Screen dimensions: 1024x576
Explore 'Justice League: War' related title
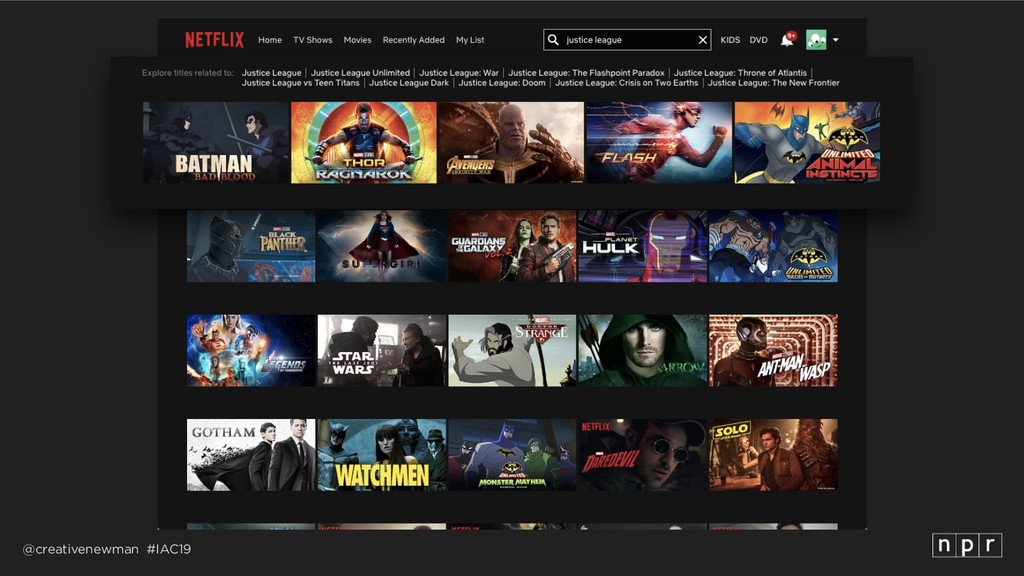(459, 73)
